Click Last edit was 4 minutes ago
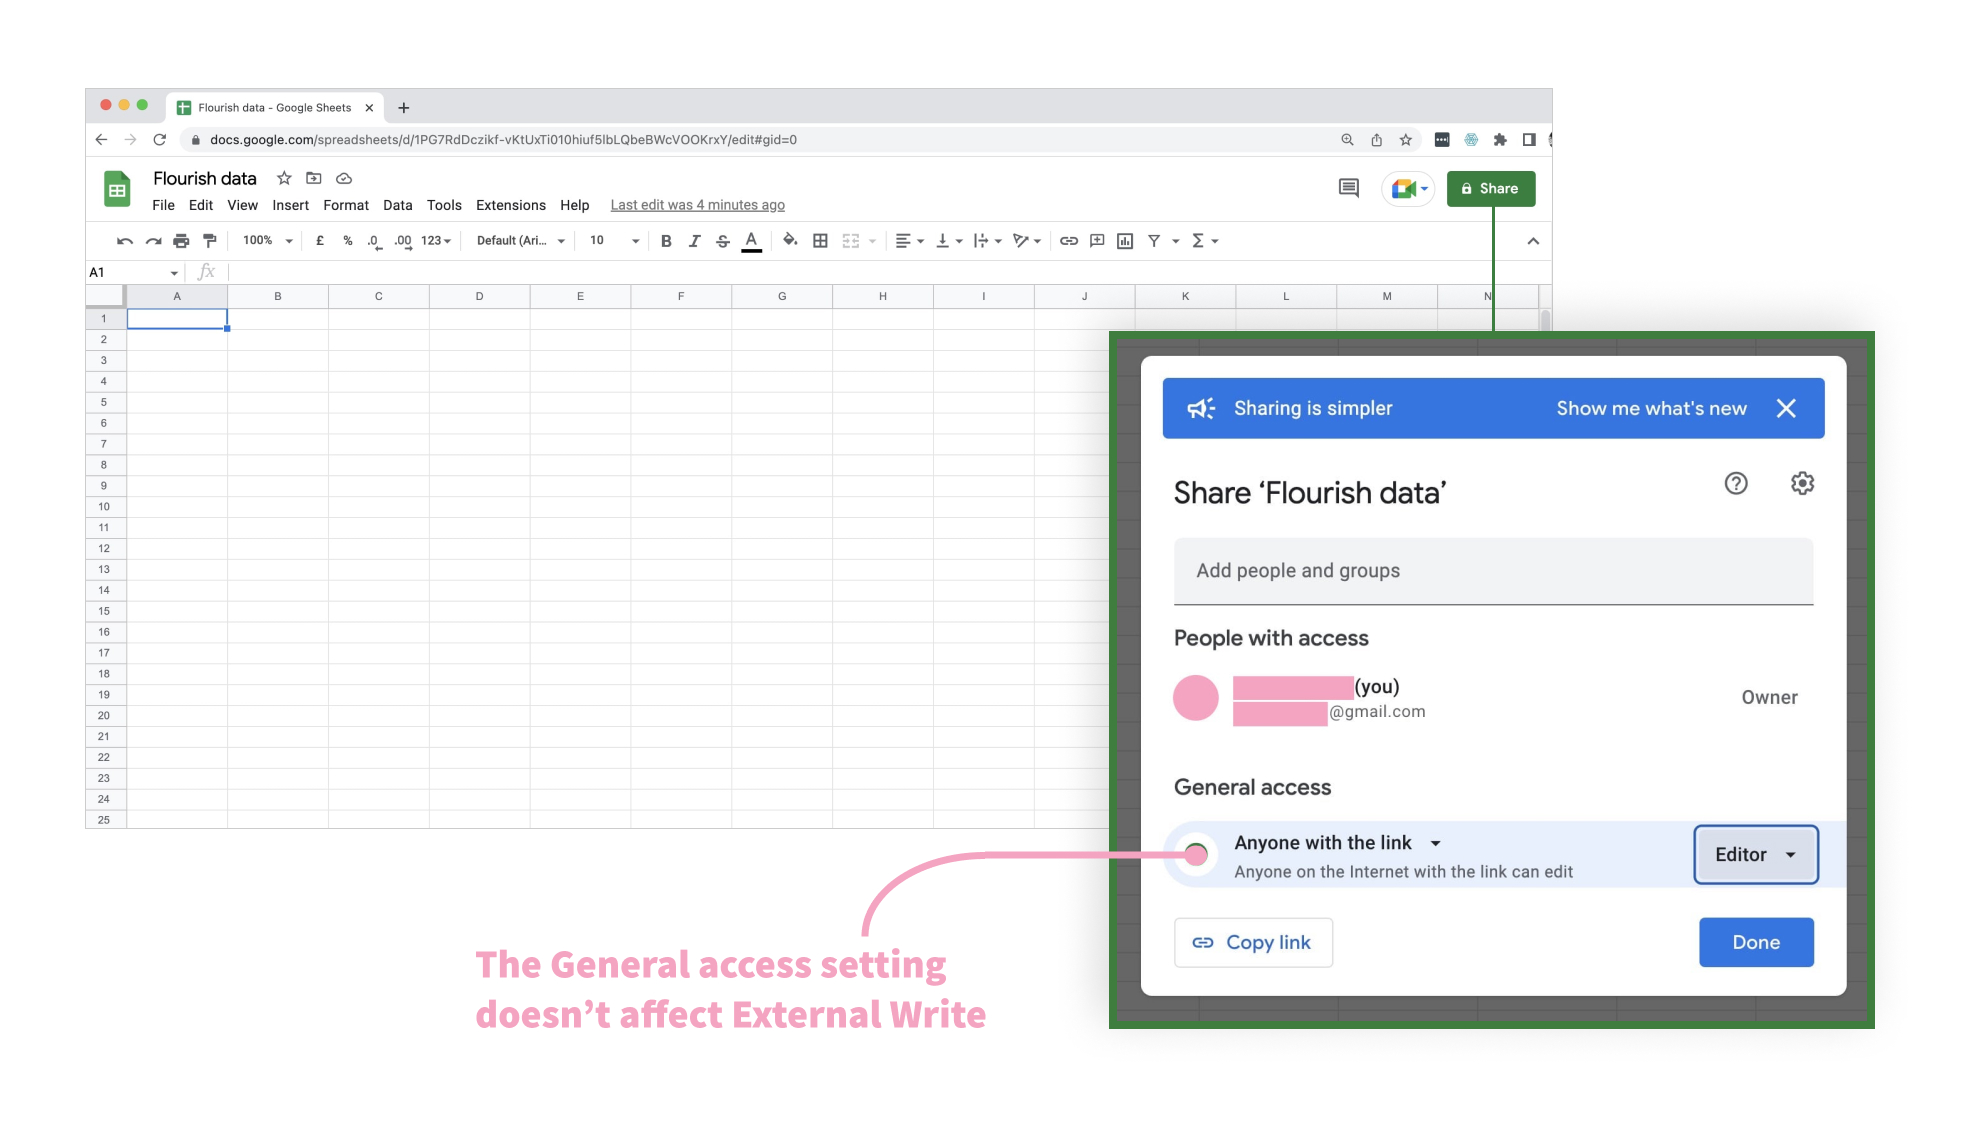1961x1123 pixels. [x=698, y=205]
